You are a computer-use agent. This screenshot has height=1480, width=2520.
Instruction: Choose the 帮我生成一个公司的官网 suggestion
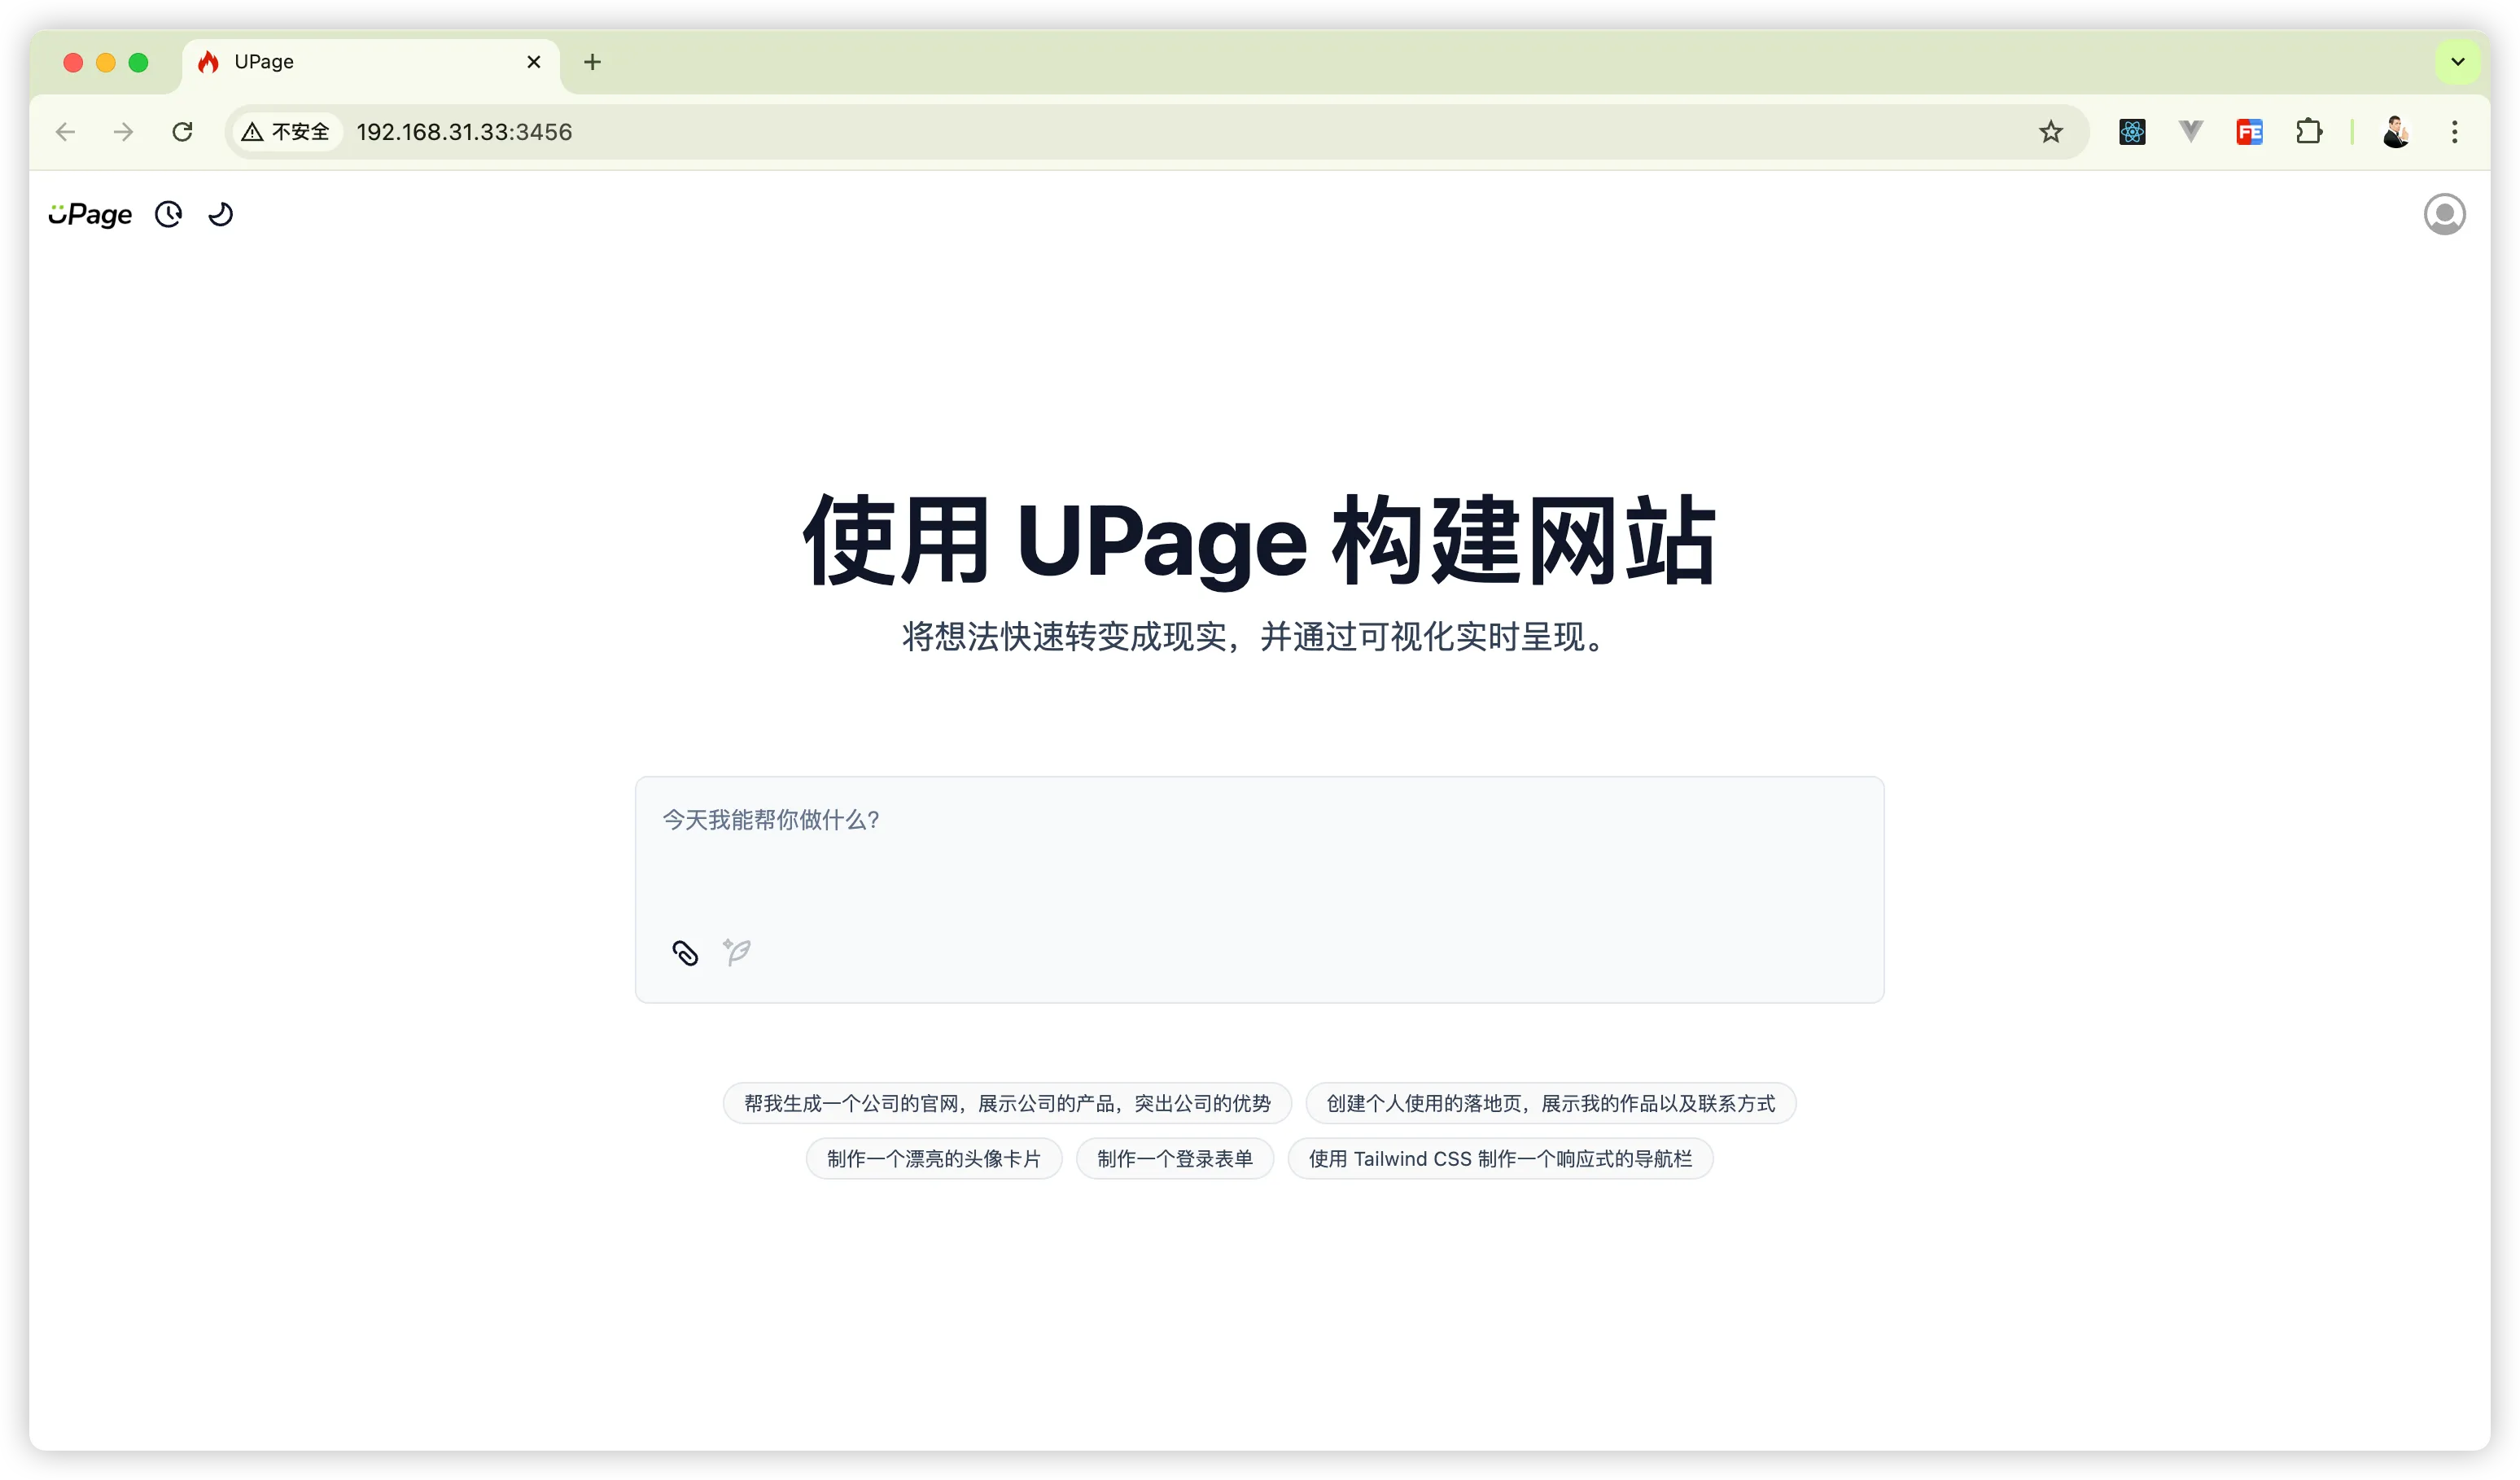pyautogui.click(x=1007, y=1103)
